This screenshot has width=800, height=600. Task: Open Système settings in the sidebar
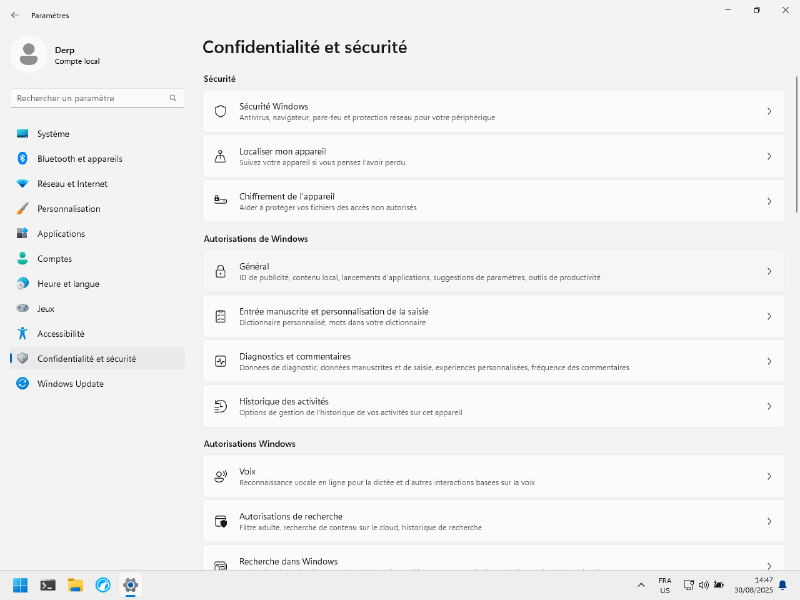click(x=51, y=133)
